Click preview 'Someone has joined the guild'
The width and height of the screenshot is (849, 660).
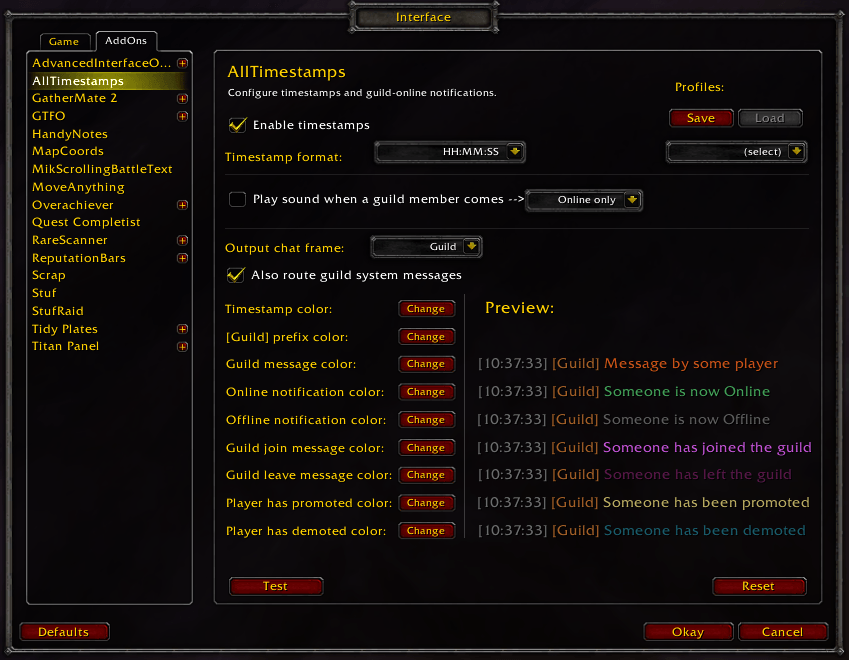coord(707,447)
